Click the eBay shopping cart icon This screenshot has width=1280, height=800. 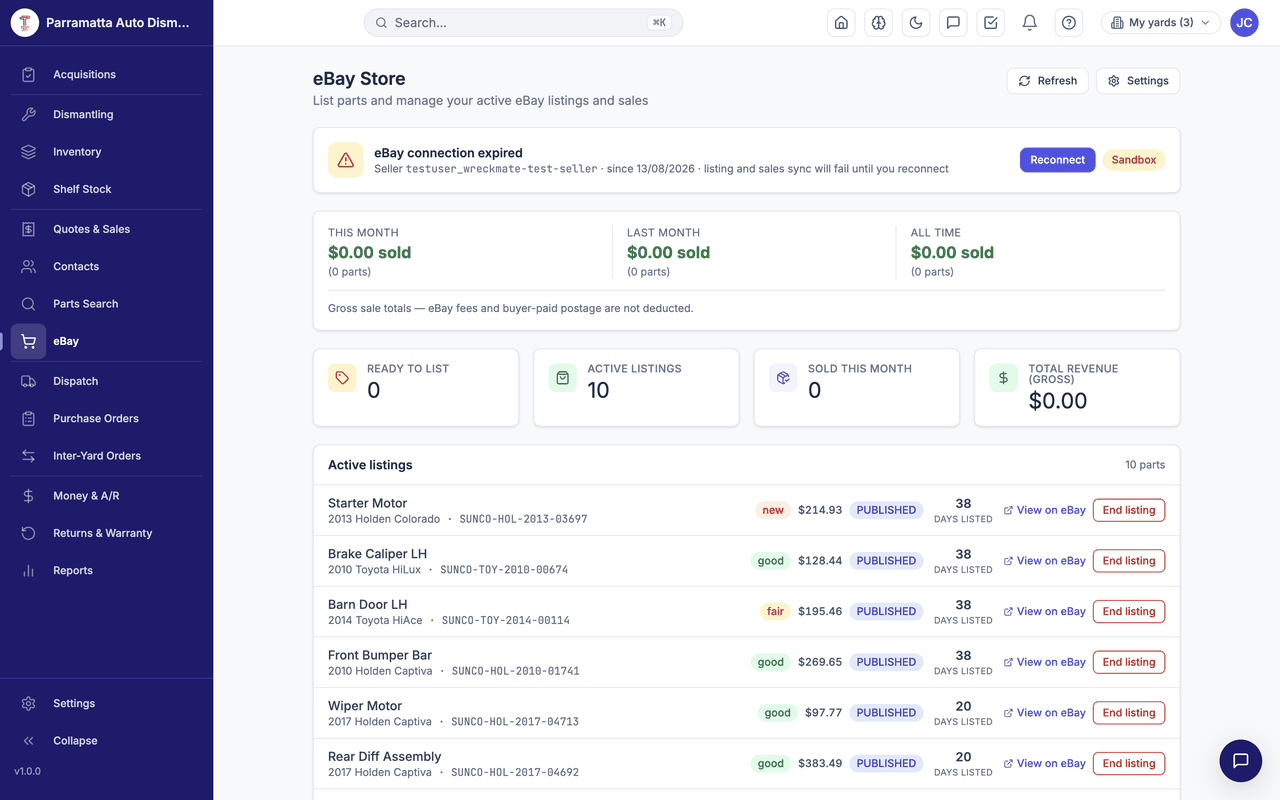tap(29, 341)
